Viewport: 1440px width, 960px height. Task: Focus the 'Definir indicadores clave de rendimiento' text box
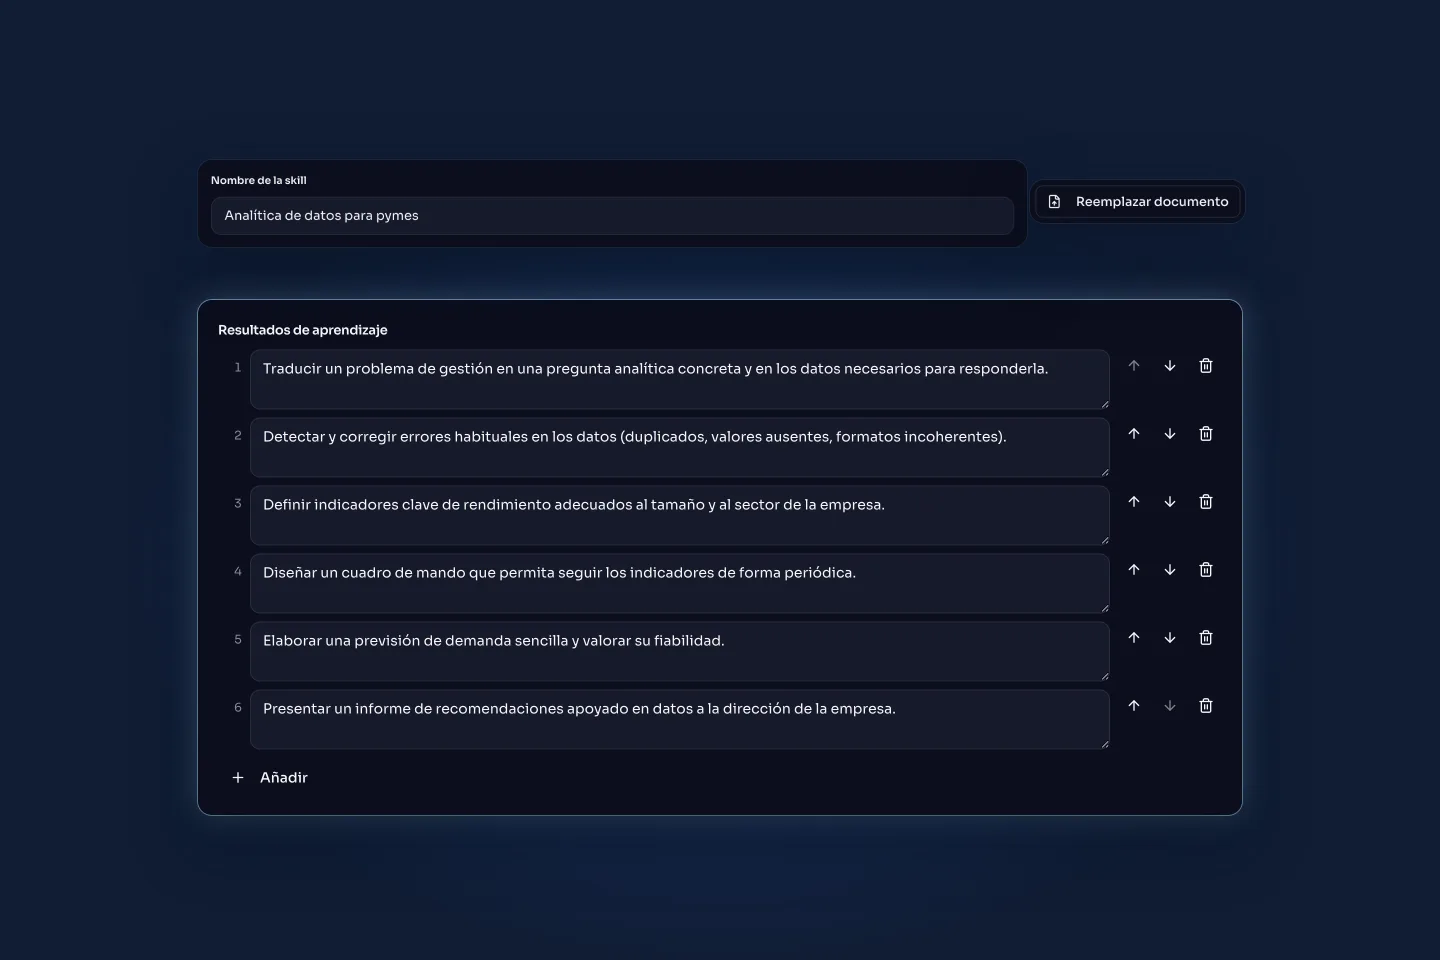click(680, 515)
